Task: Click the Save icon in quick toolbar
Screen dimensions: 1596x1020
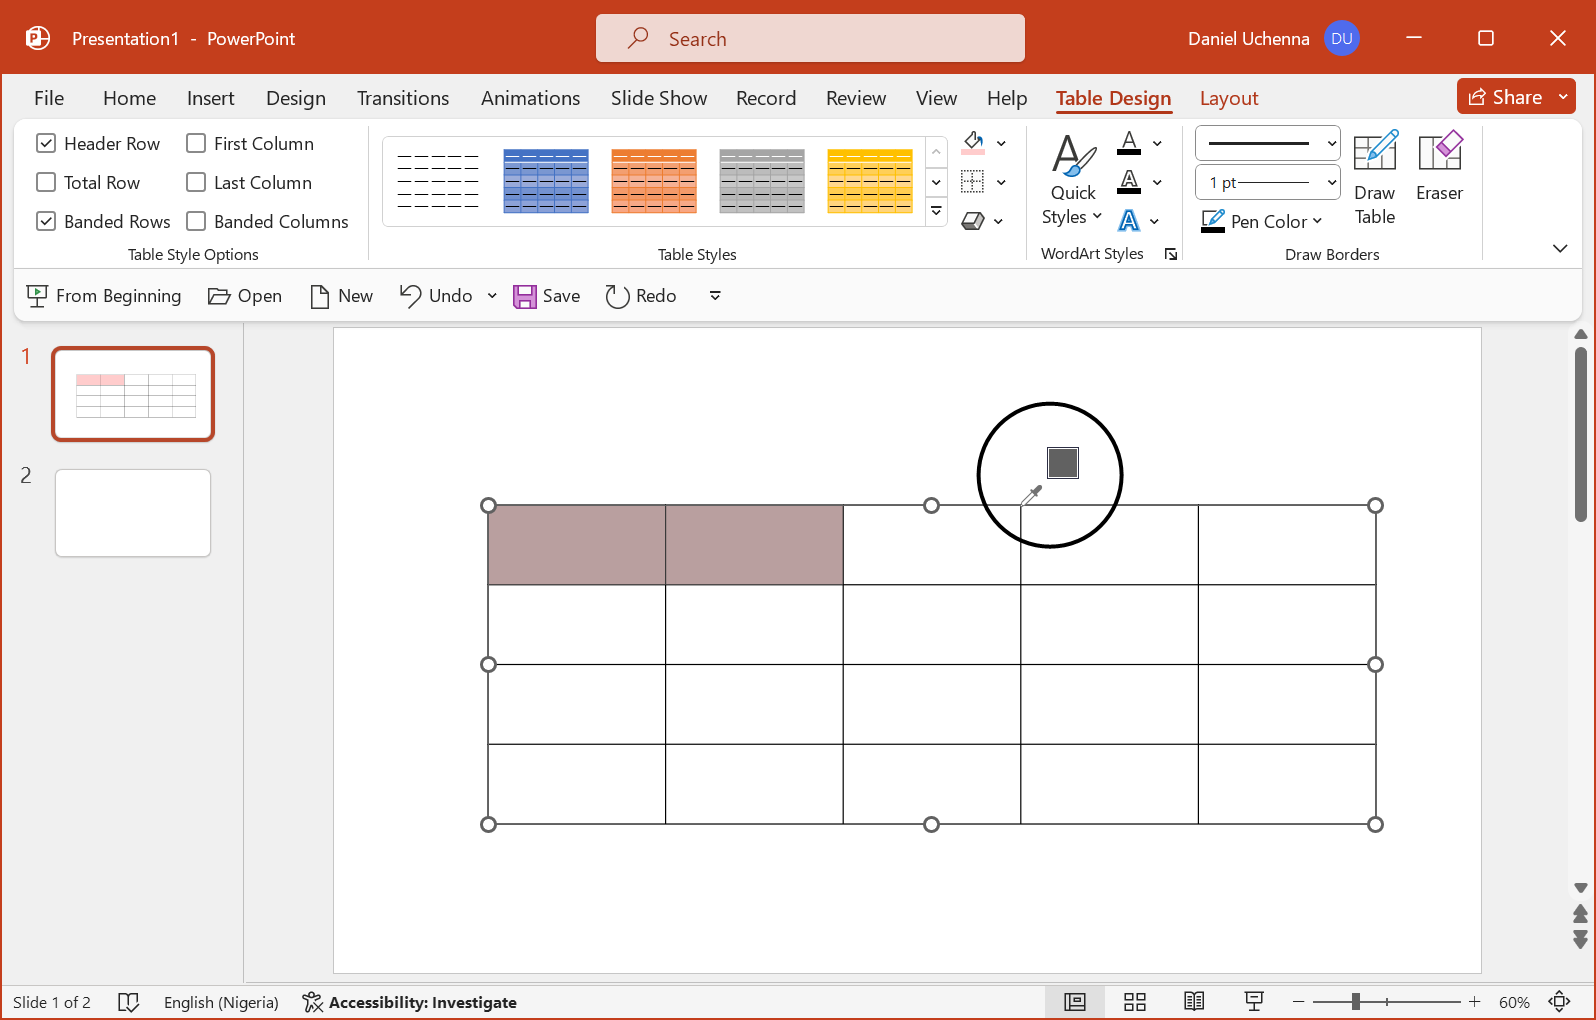Action: (x=546, y=296)
